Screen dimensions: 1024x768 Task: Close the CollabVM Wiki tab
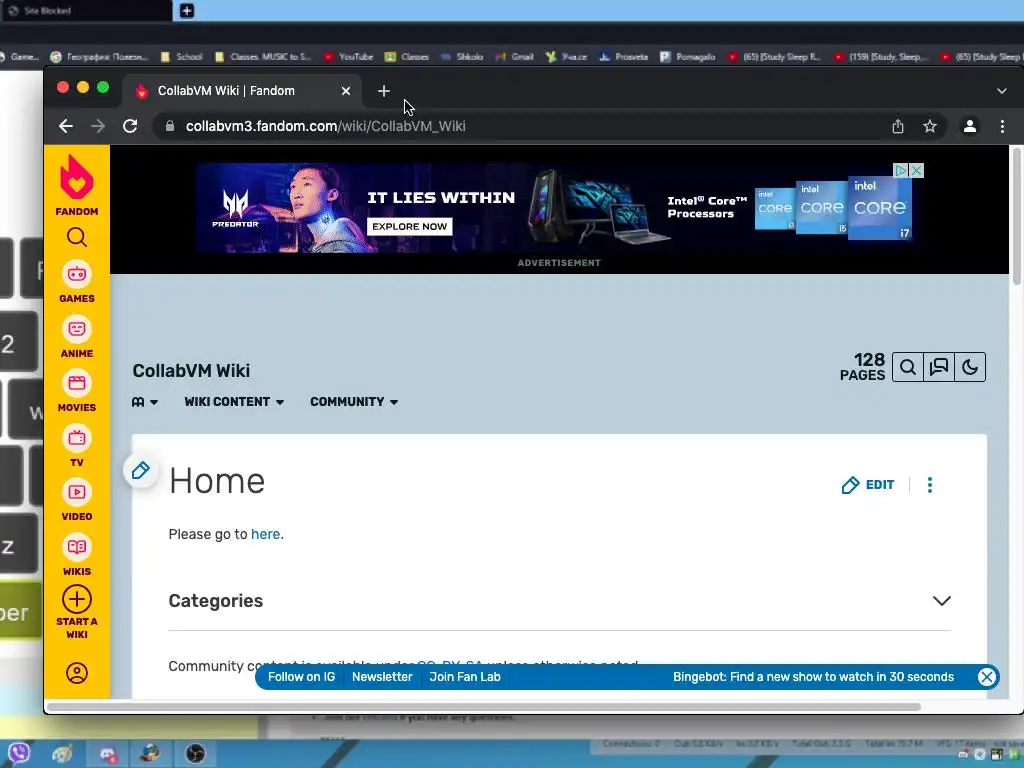(x=346, y=91)
